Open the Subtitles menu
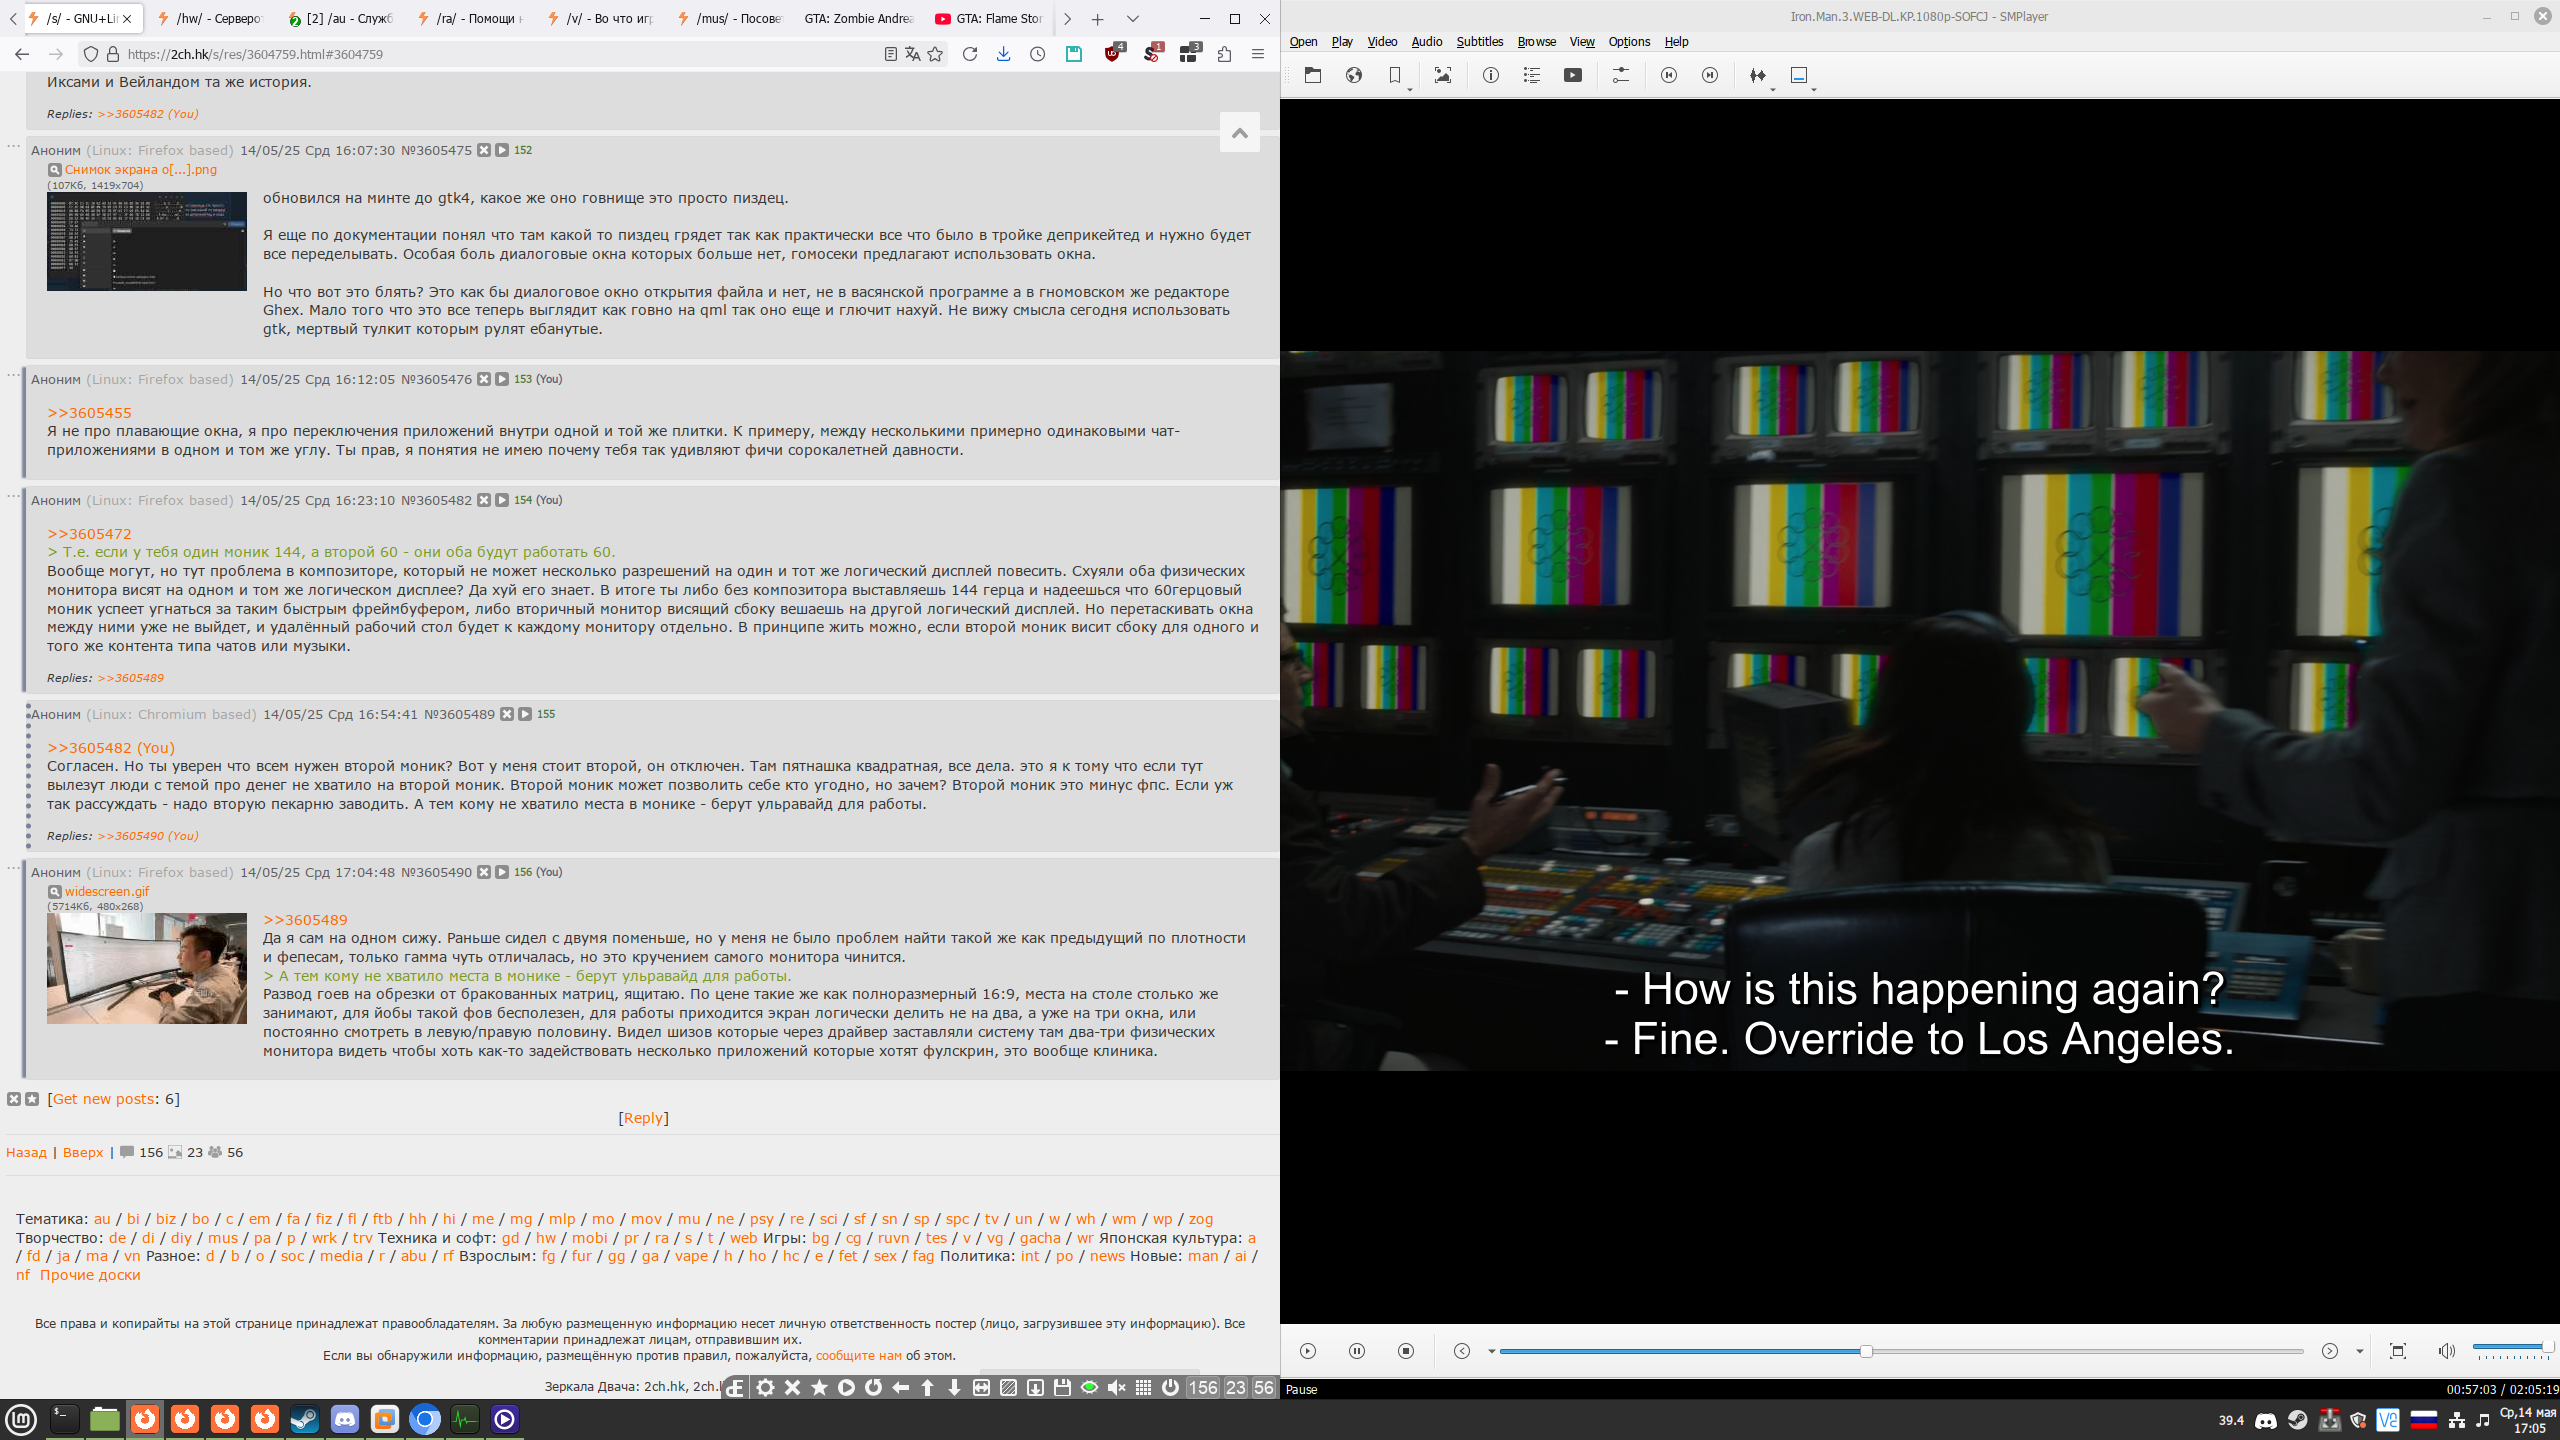This screenshot has width=2560, height=1440. click(x=1479, y=42)
